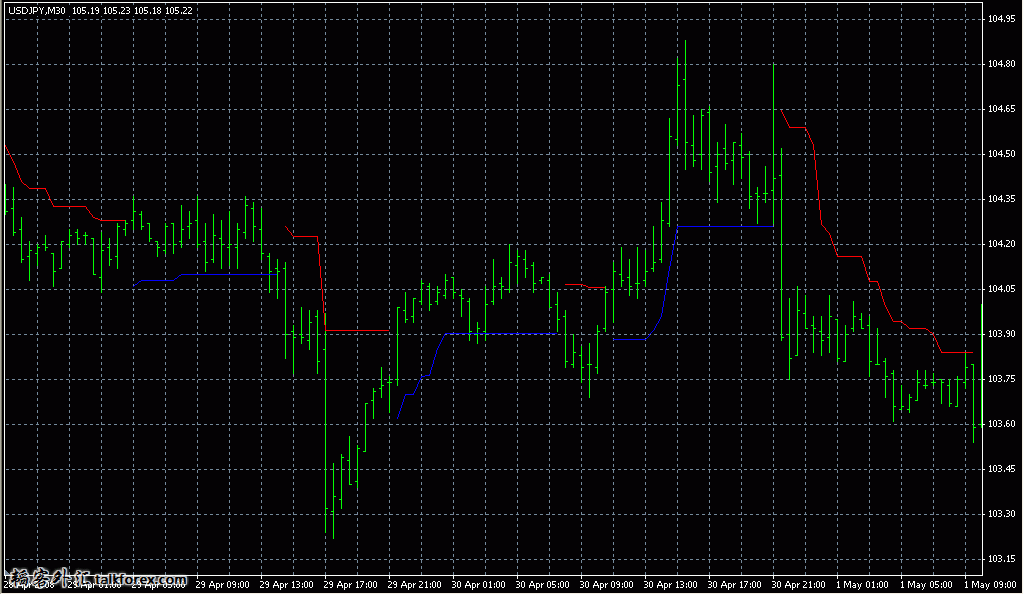Viewport: 1024px width, 594px height.
Task: Select the 104.80 price axis label
Action: pyautogui.click(x=1001, y=64)
